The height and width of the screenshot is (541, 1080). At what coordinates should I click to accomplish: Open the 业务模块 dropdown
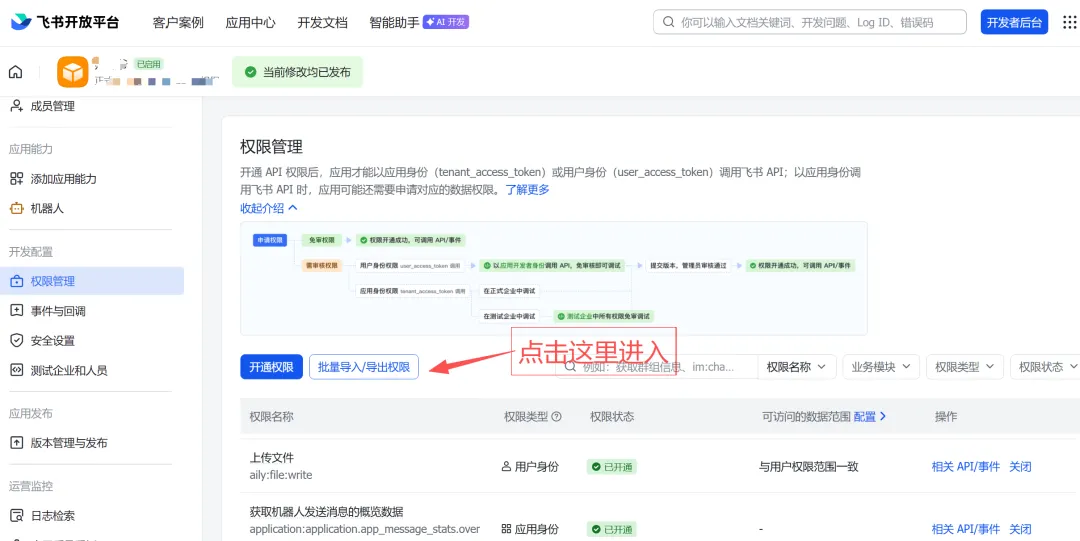pos(882,367)
